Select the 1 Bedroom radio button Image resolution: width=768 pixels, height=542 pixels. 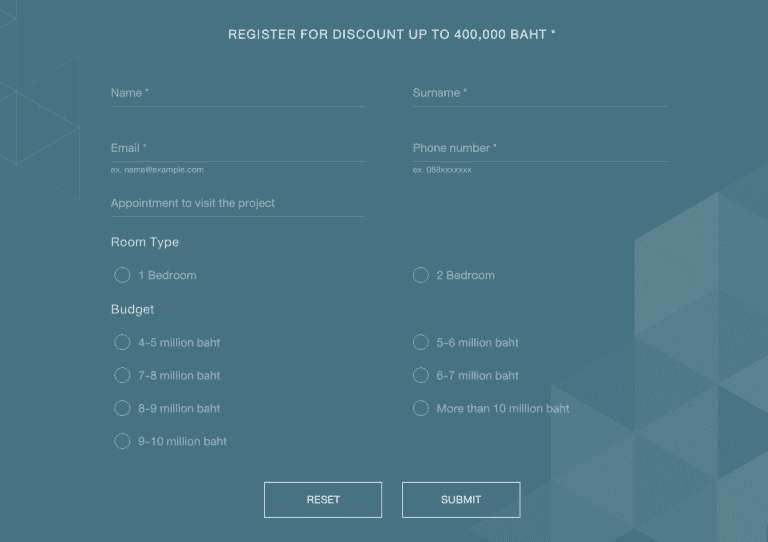pos(122,275)
